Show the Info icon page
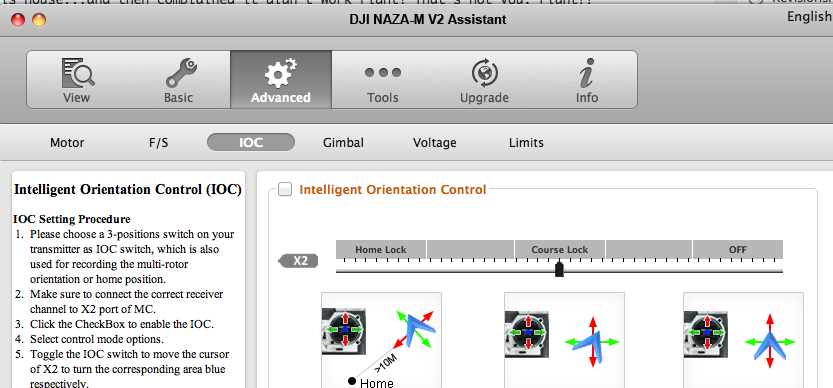 pyautogui.click(x=587, y=73)
